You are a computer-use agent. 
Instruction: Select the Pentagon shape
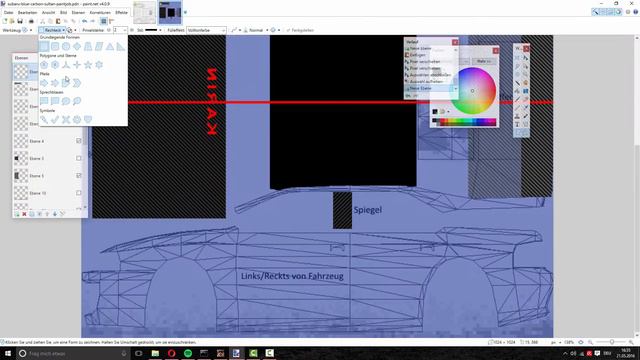[x=44, y=65]
